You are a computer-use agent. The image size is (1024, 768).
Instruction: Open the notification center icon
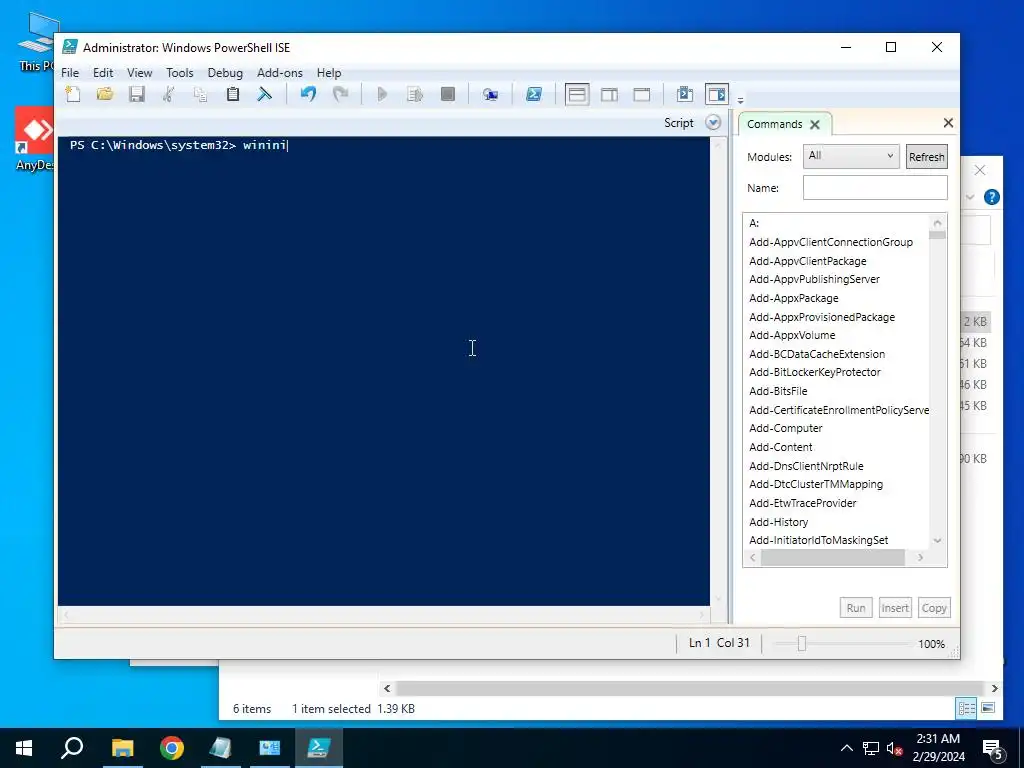(993, 748)
